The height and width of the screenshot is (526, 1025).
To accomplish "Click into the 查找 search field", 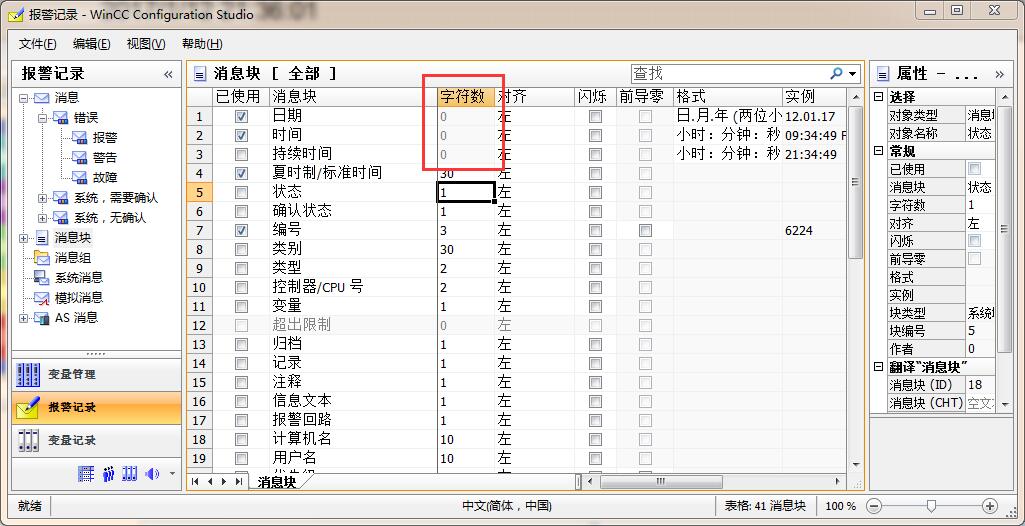I will [730, 73].
